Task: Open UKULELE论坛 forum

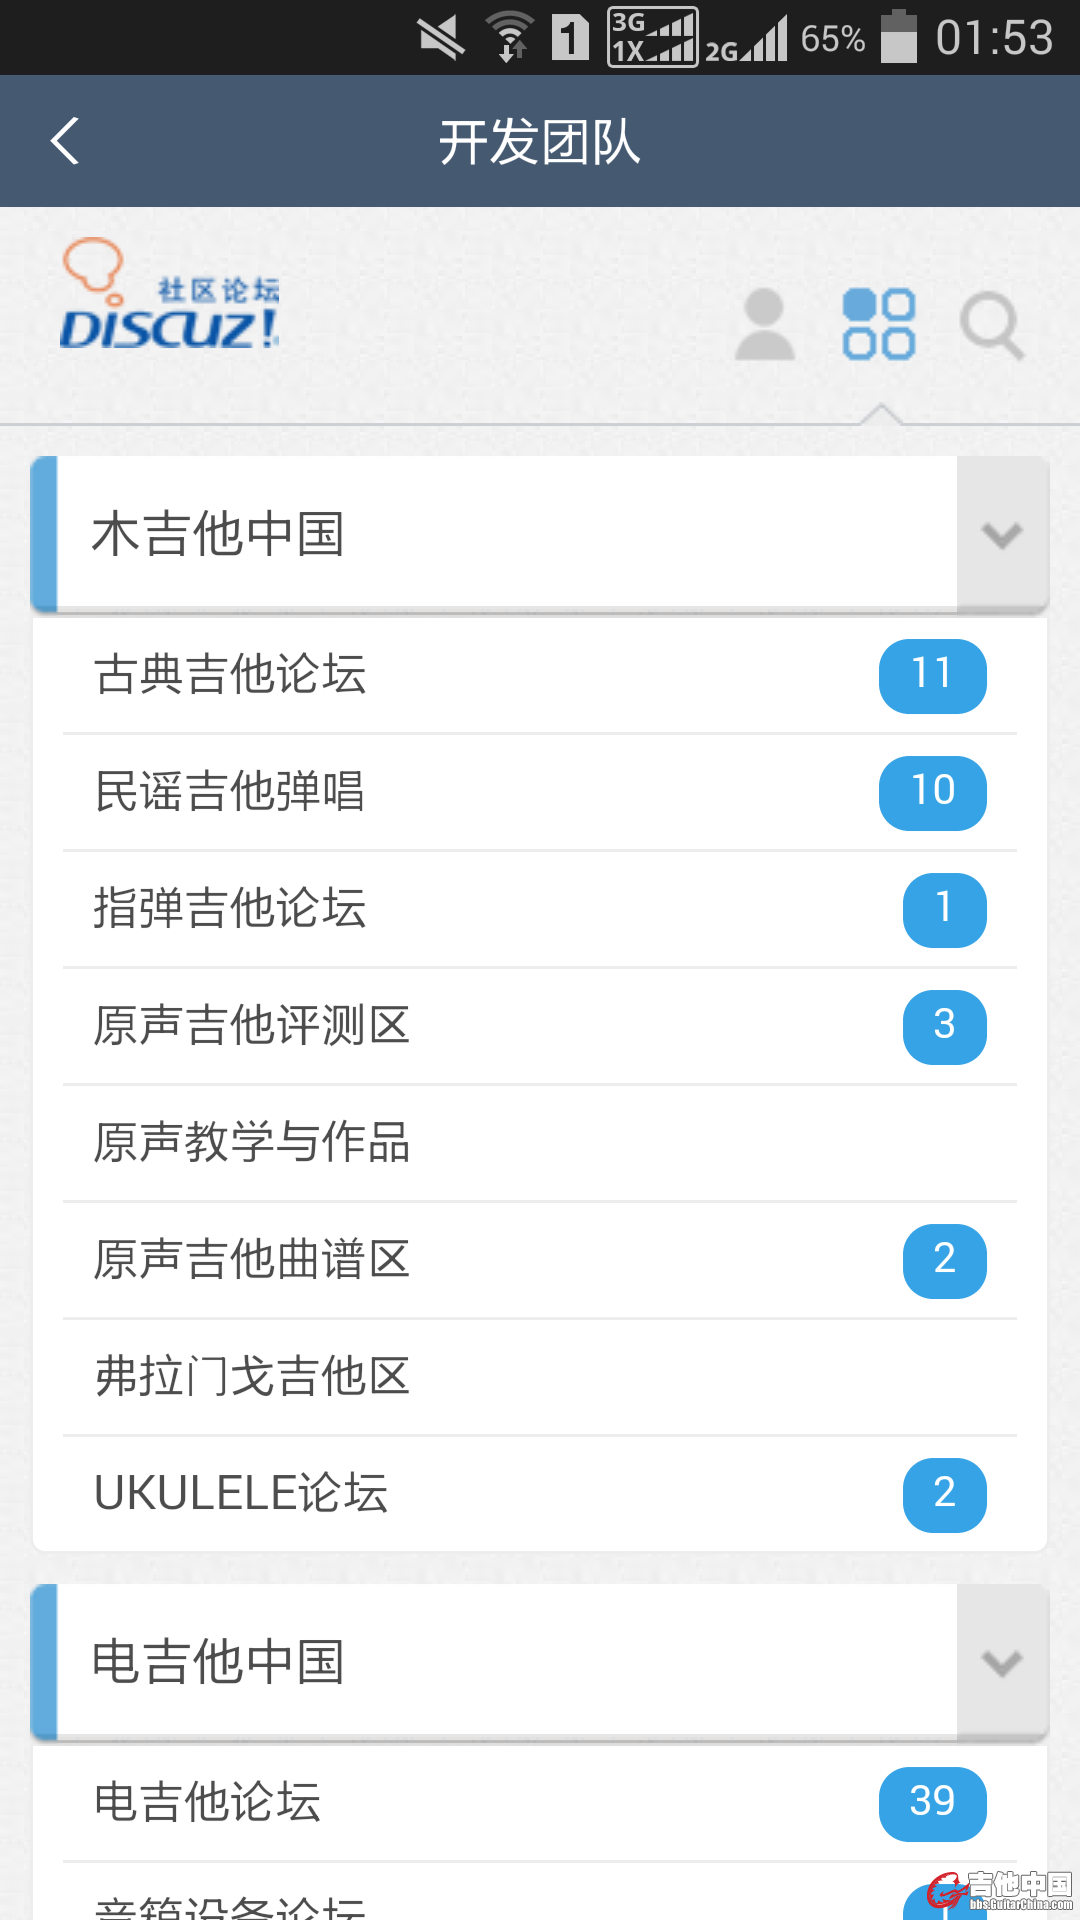Action: (241, 1494)
